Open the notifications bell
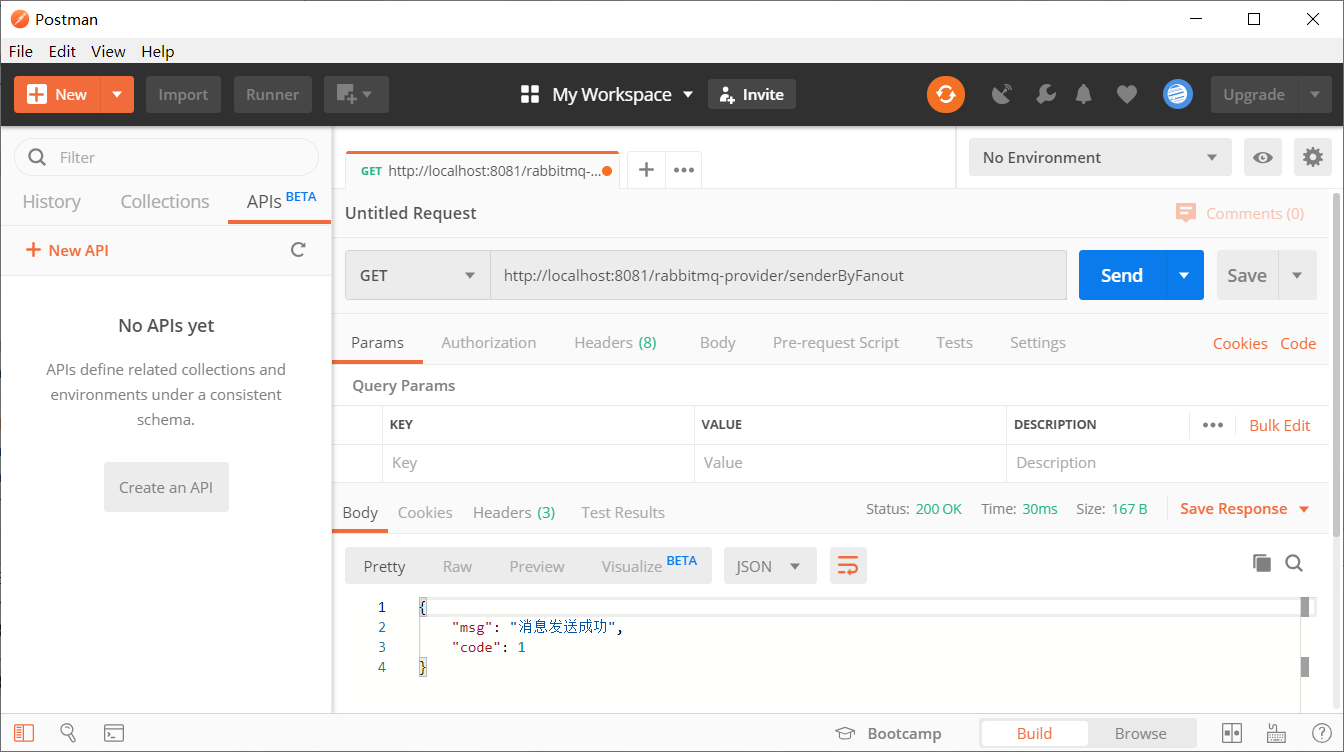The height and width of the screenshot is (752, 1344). [1084, 95]
